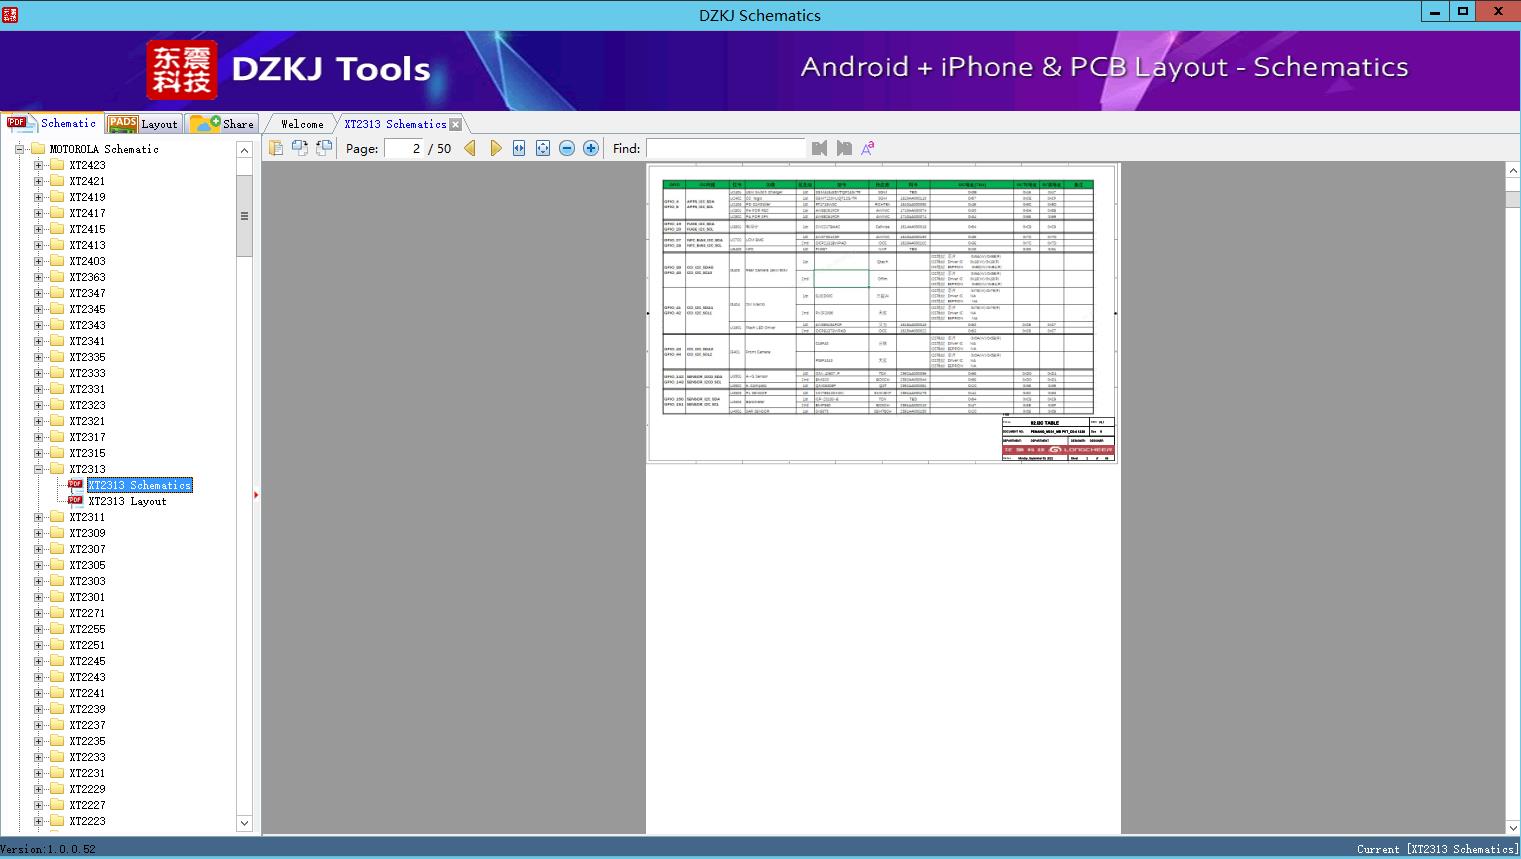Image resolution: width=1521 pixels, height=859 pixels.
Task: Expand the XT2347 folder
Action: point(38,293)
